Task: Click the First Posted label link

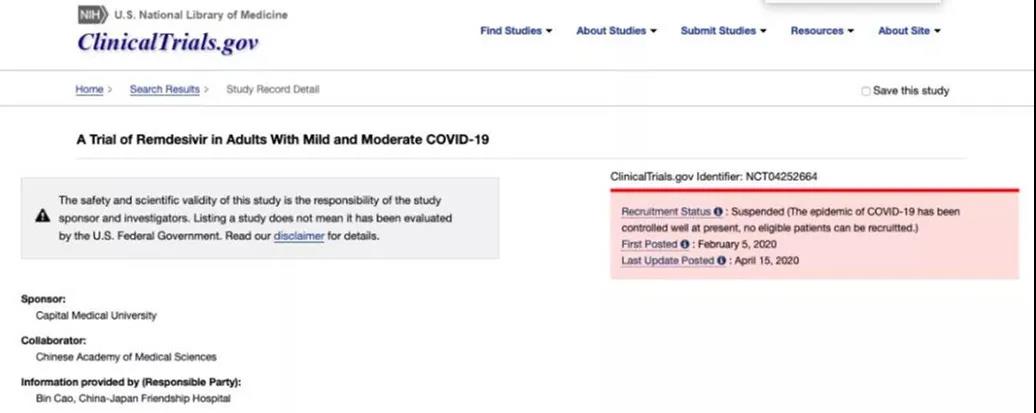Action: pyautogui.click(x=649, y=244)
